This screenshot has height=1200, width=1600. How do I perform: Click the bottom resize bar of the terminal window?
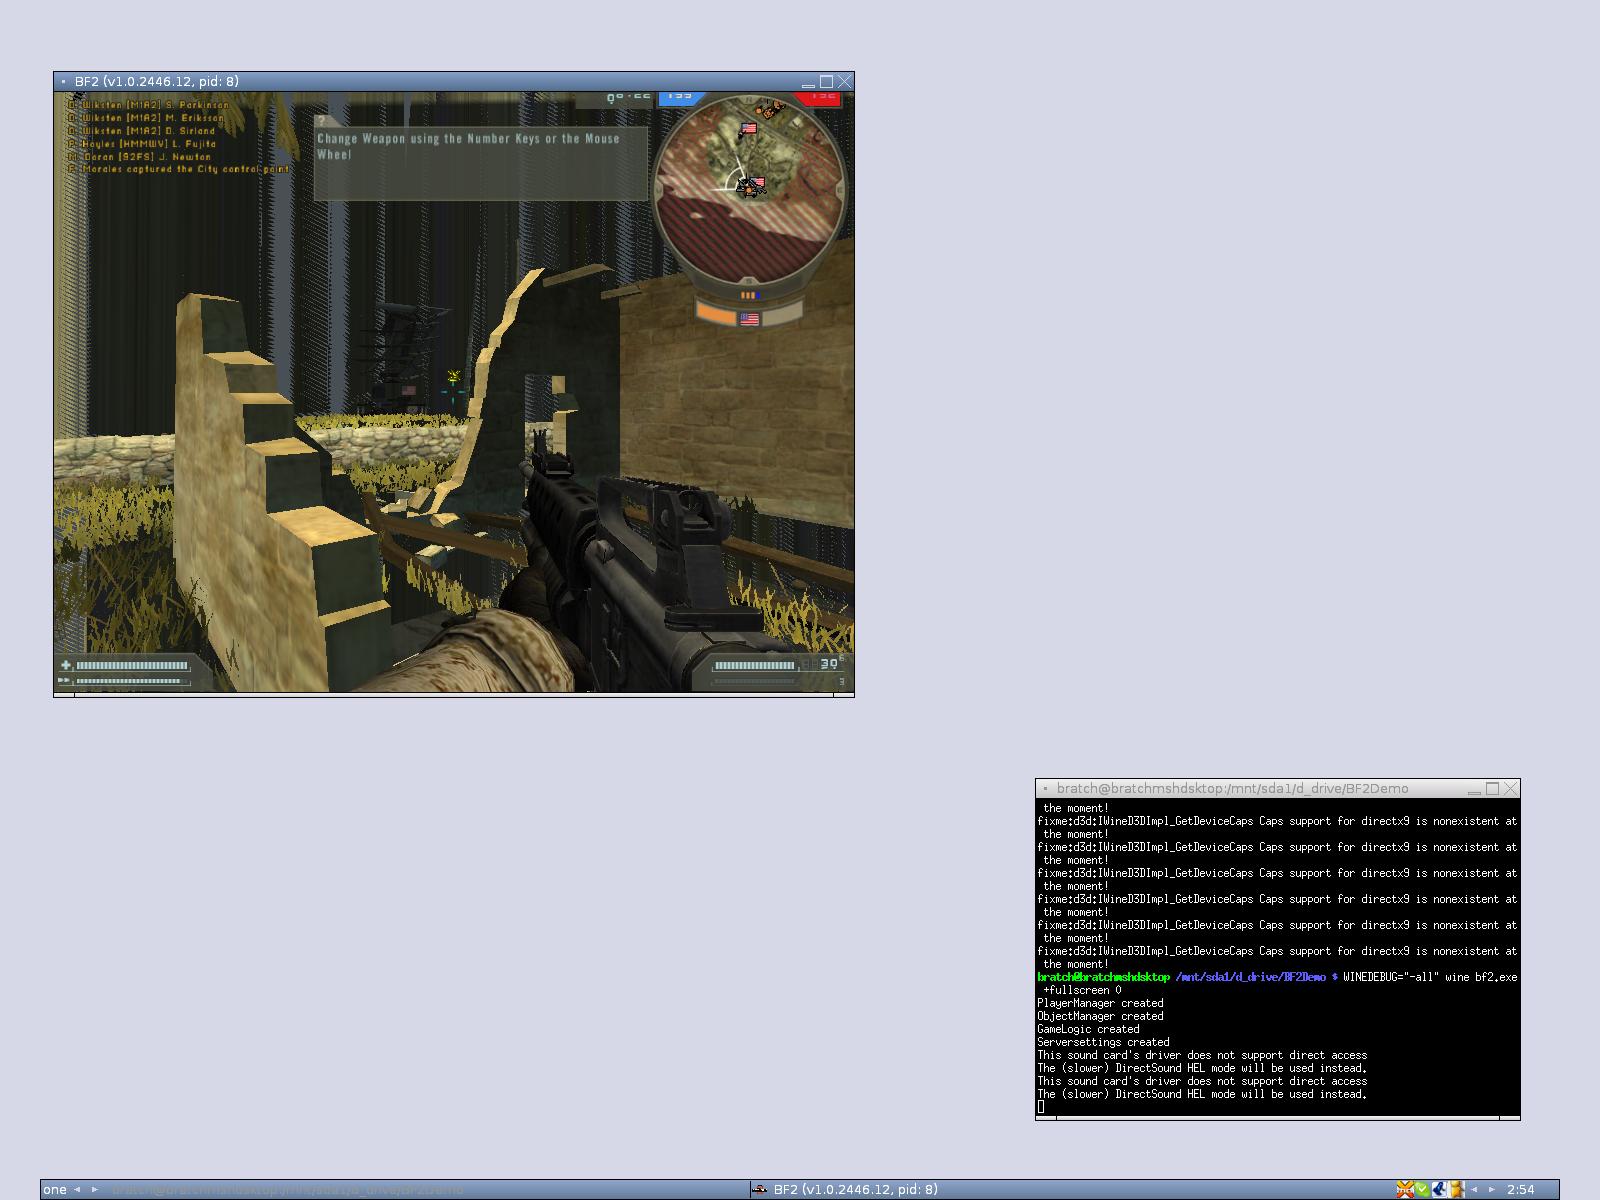coord(1278,1117)
